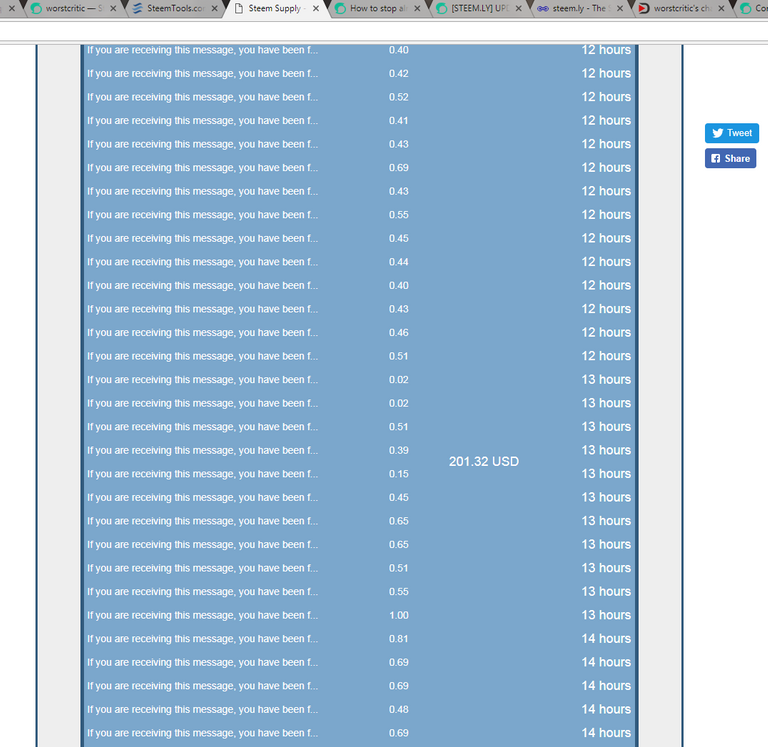768x747 pixels.
Task: Close the worstcritic's chat tab
Action: pos(721,8)
